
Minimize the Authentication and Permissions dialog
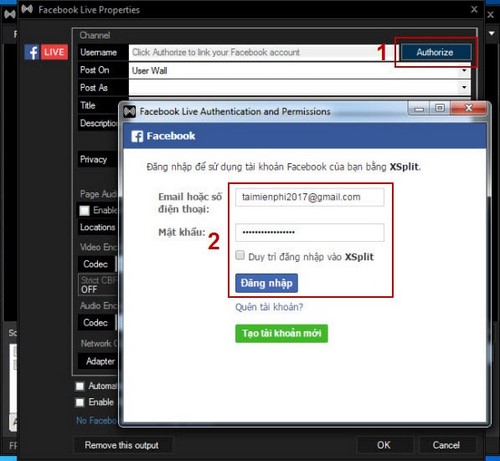pos(419,108)
